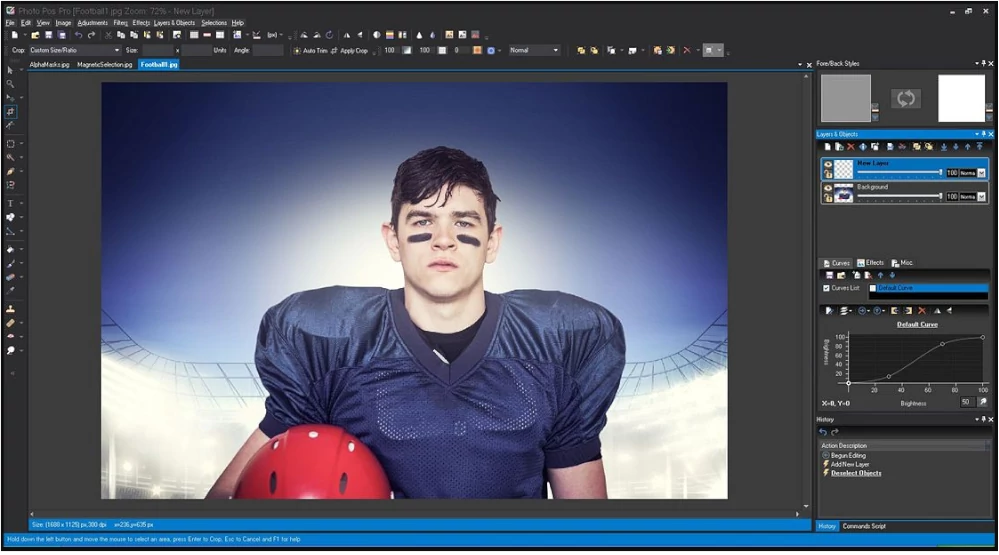Click the Undo arrow in main toolbar

pyautogui.click(x=78, y=35)
